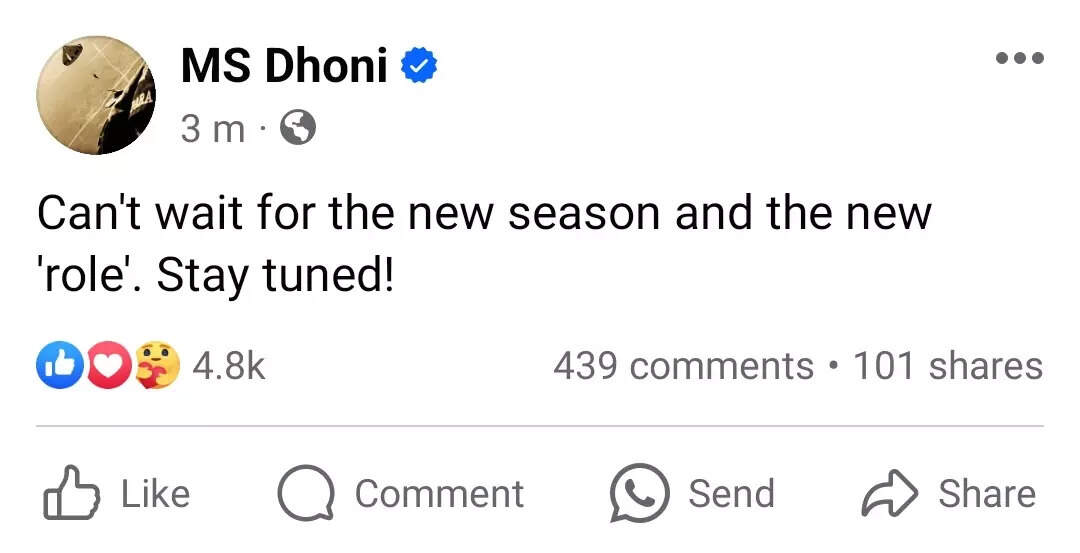View the 4.8k reactions list
The height and width of the screenshot is (553, 1080).
228,366
